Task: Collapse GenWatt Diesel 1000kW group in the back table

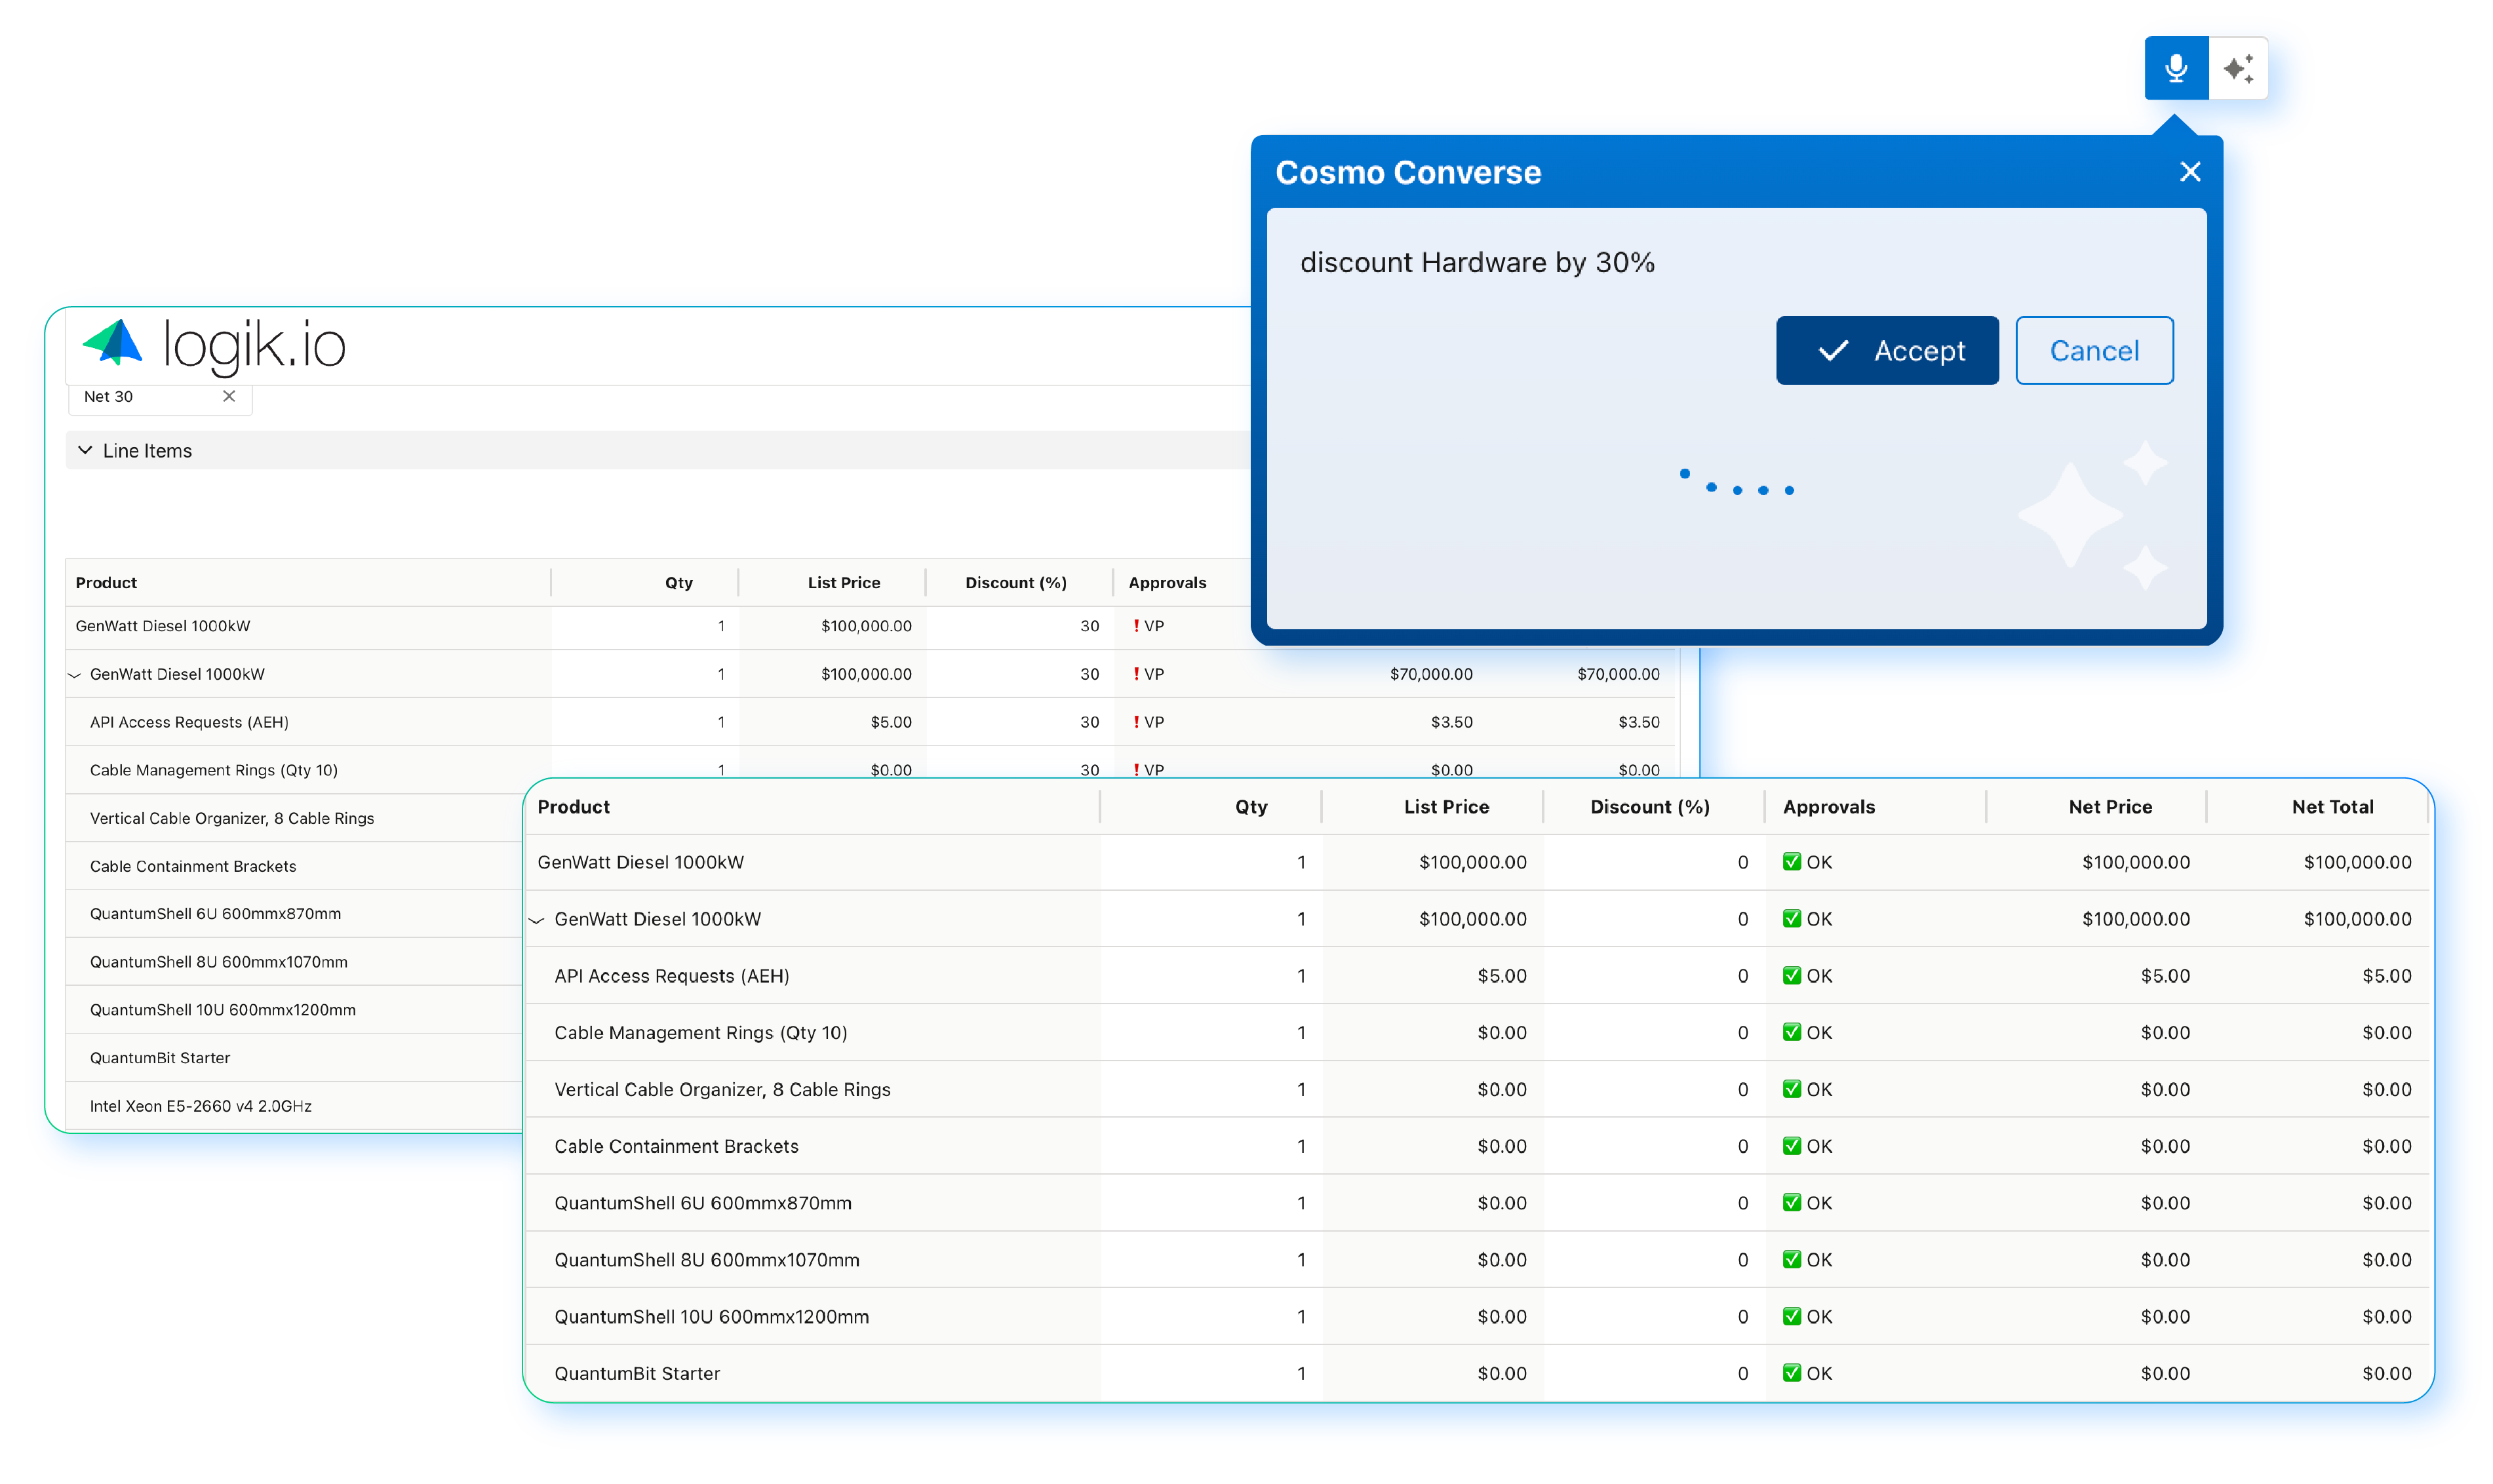Action: click(x=75, y=675)
